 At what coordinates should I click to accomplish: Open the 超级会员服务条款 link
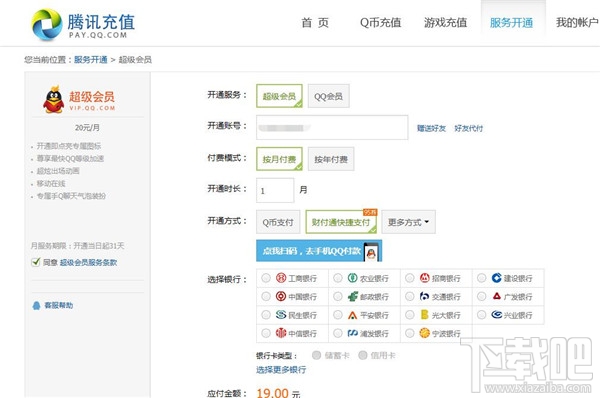[x=88, y=262]
